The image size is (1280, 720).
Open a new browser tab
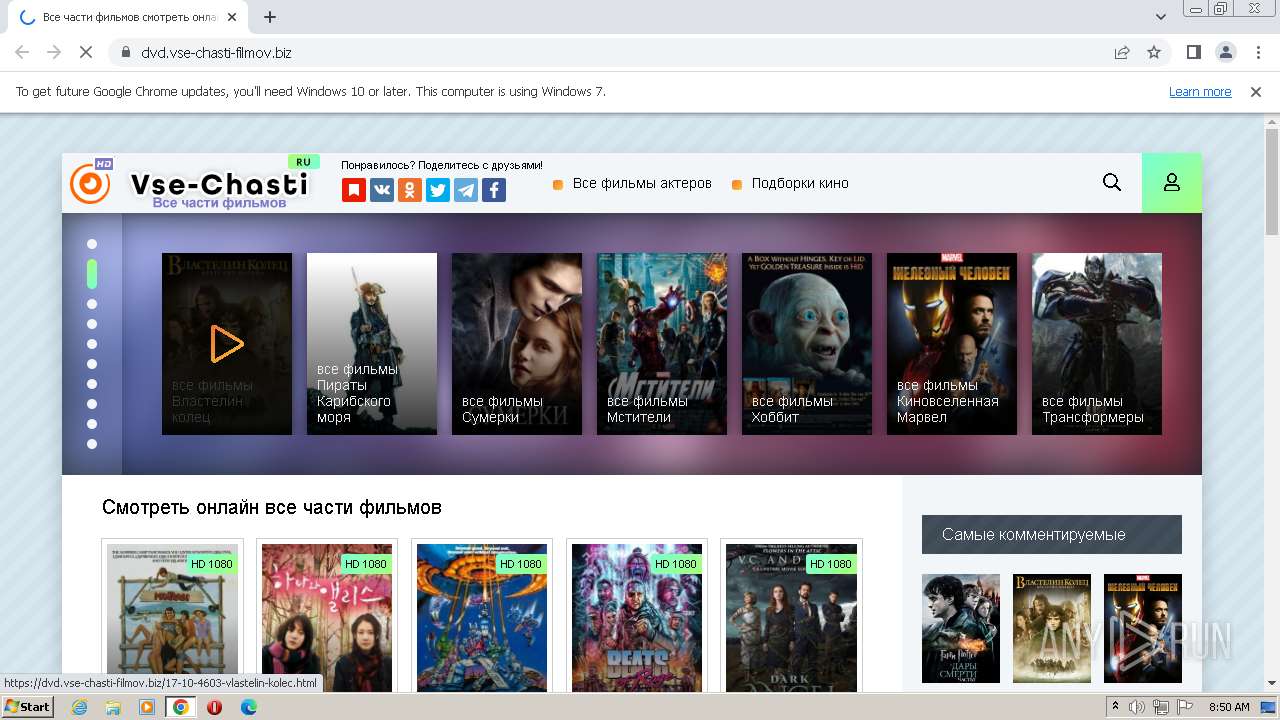(270, 17)
